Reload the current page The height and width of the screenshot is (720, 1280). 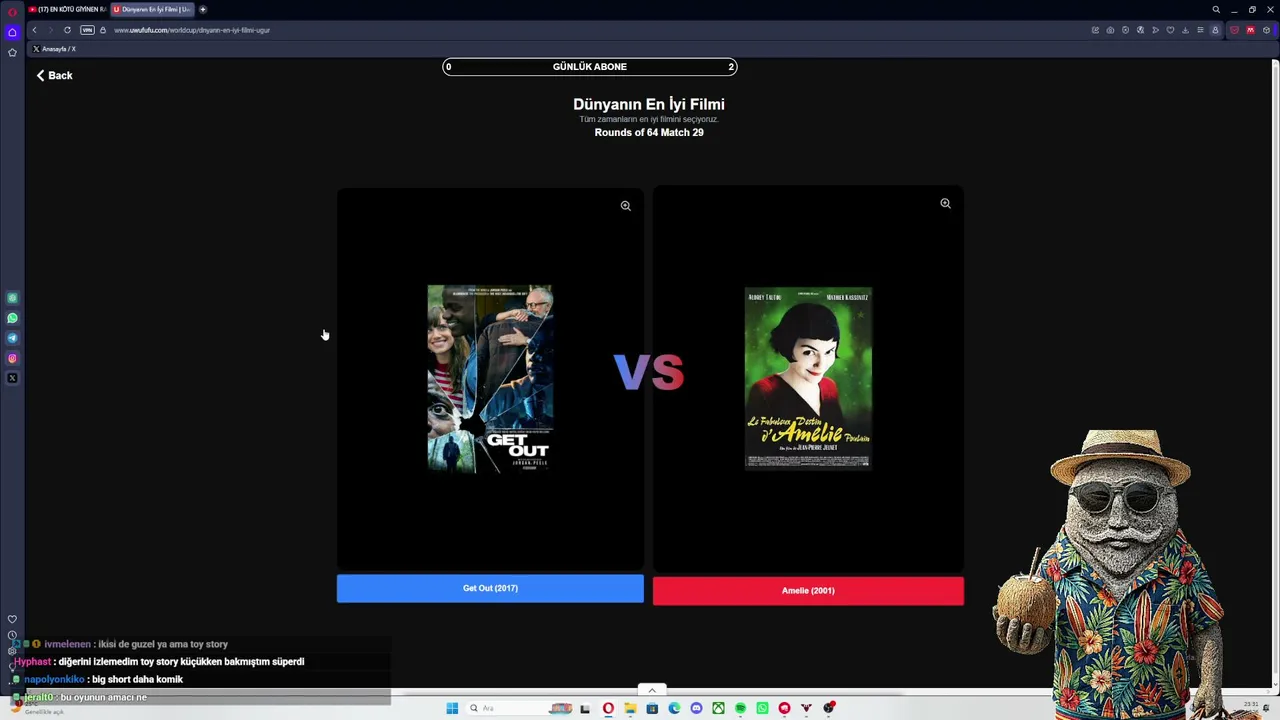[67, 30]
